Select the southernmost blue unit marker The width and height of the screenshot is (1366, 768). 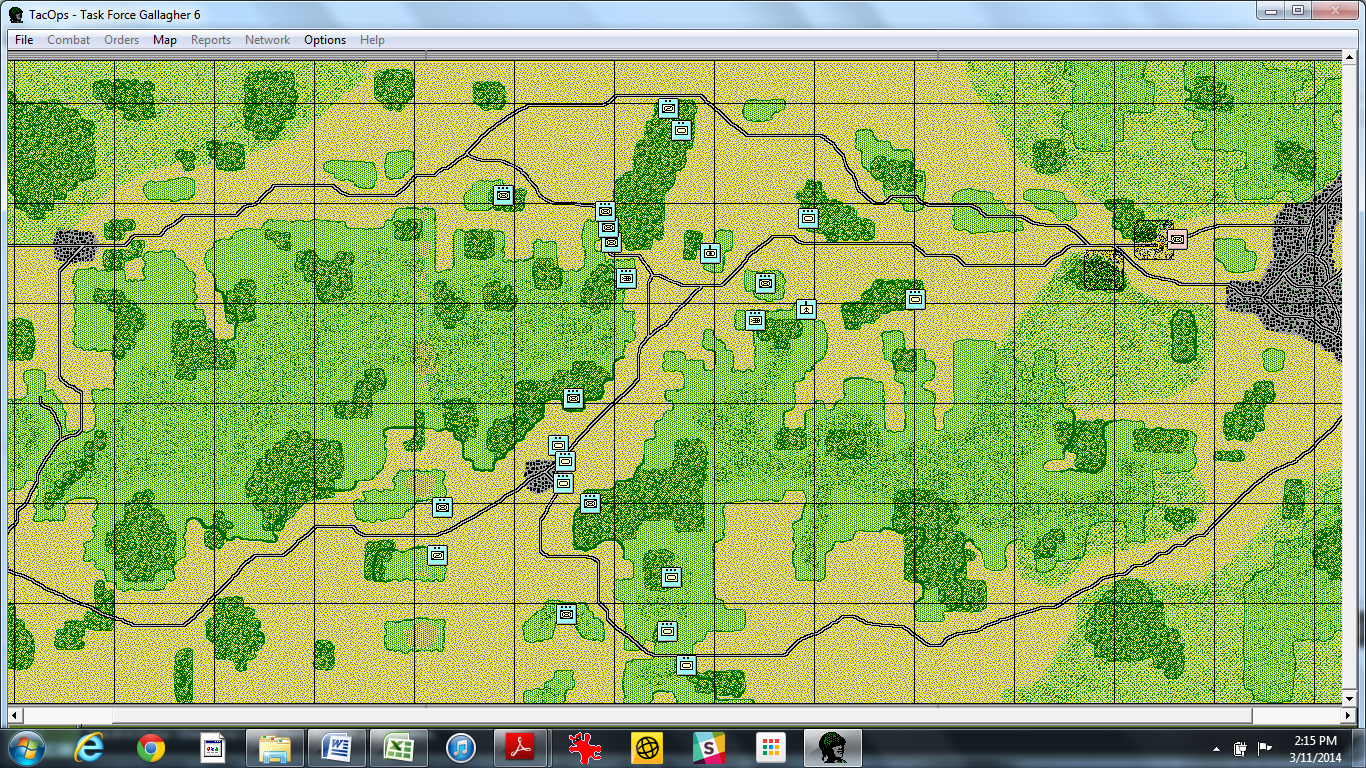click(x=686, y=664)
